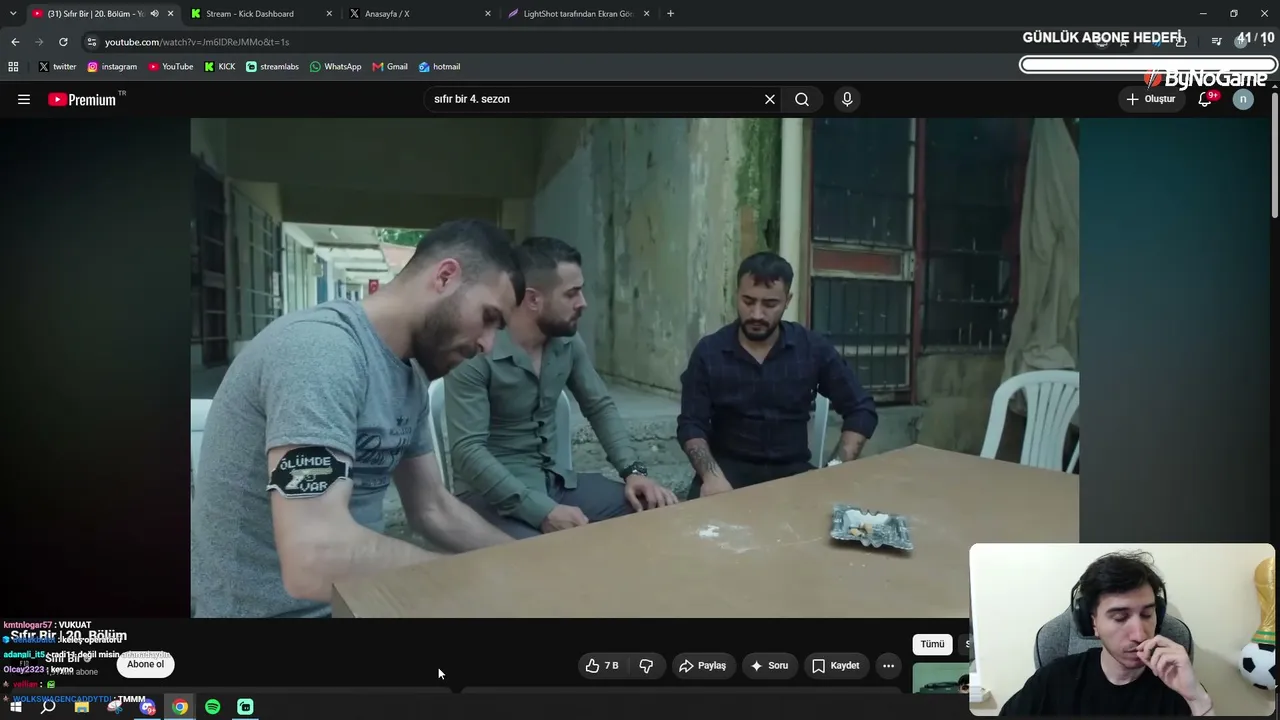Start voice search with the microphone

[x=847, y=99]
